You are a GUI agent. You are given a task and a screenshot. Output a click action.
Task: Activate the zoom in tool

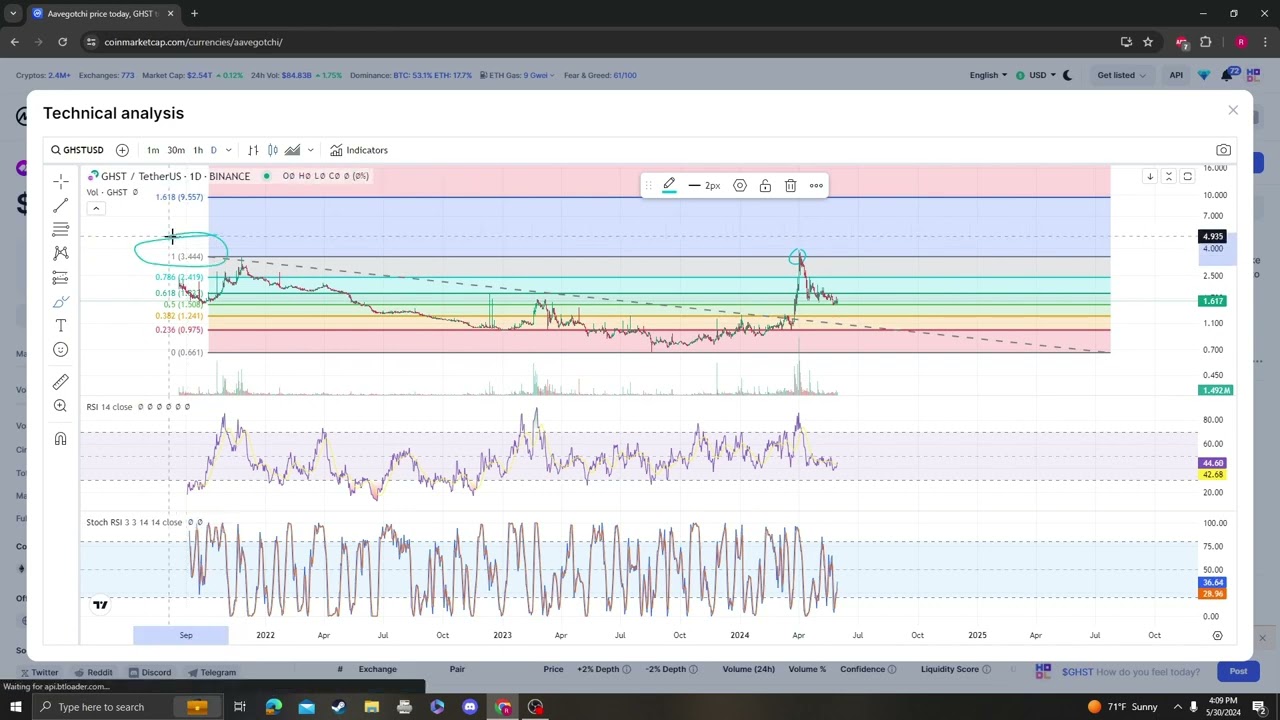(61, 406)
